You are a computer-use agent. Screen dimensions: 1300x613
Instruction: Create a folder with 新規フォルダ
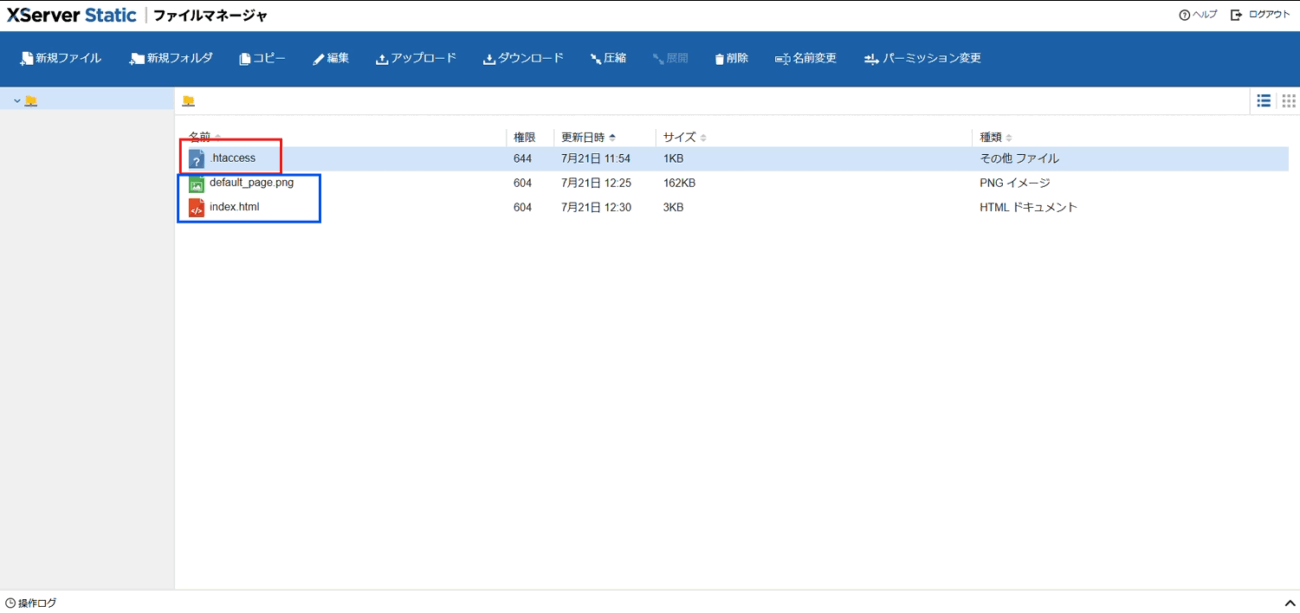(x=171, y=59)
